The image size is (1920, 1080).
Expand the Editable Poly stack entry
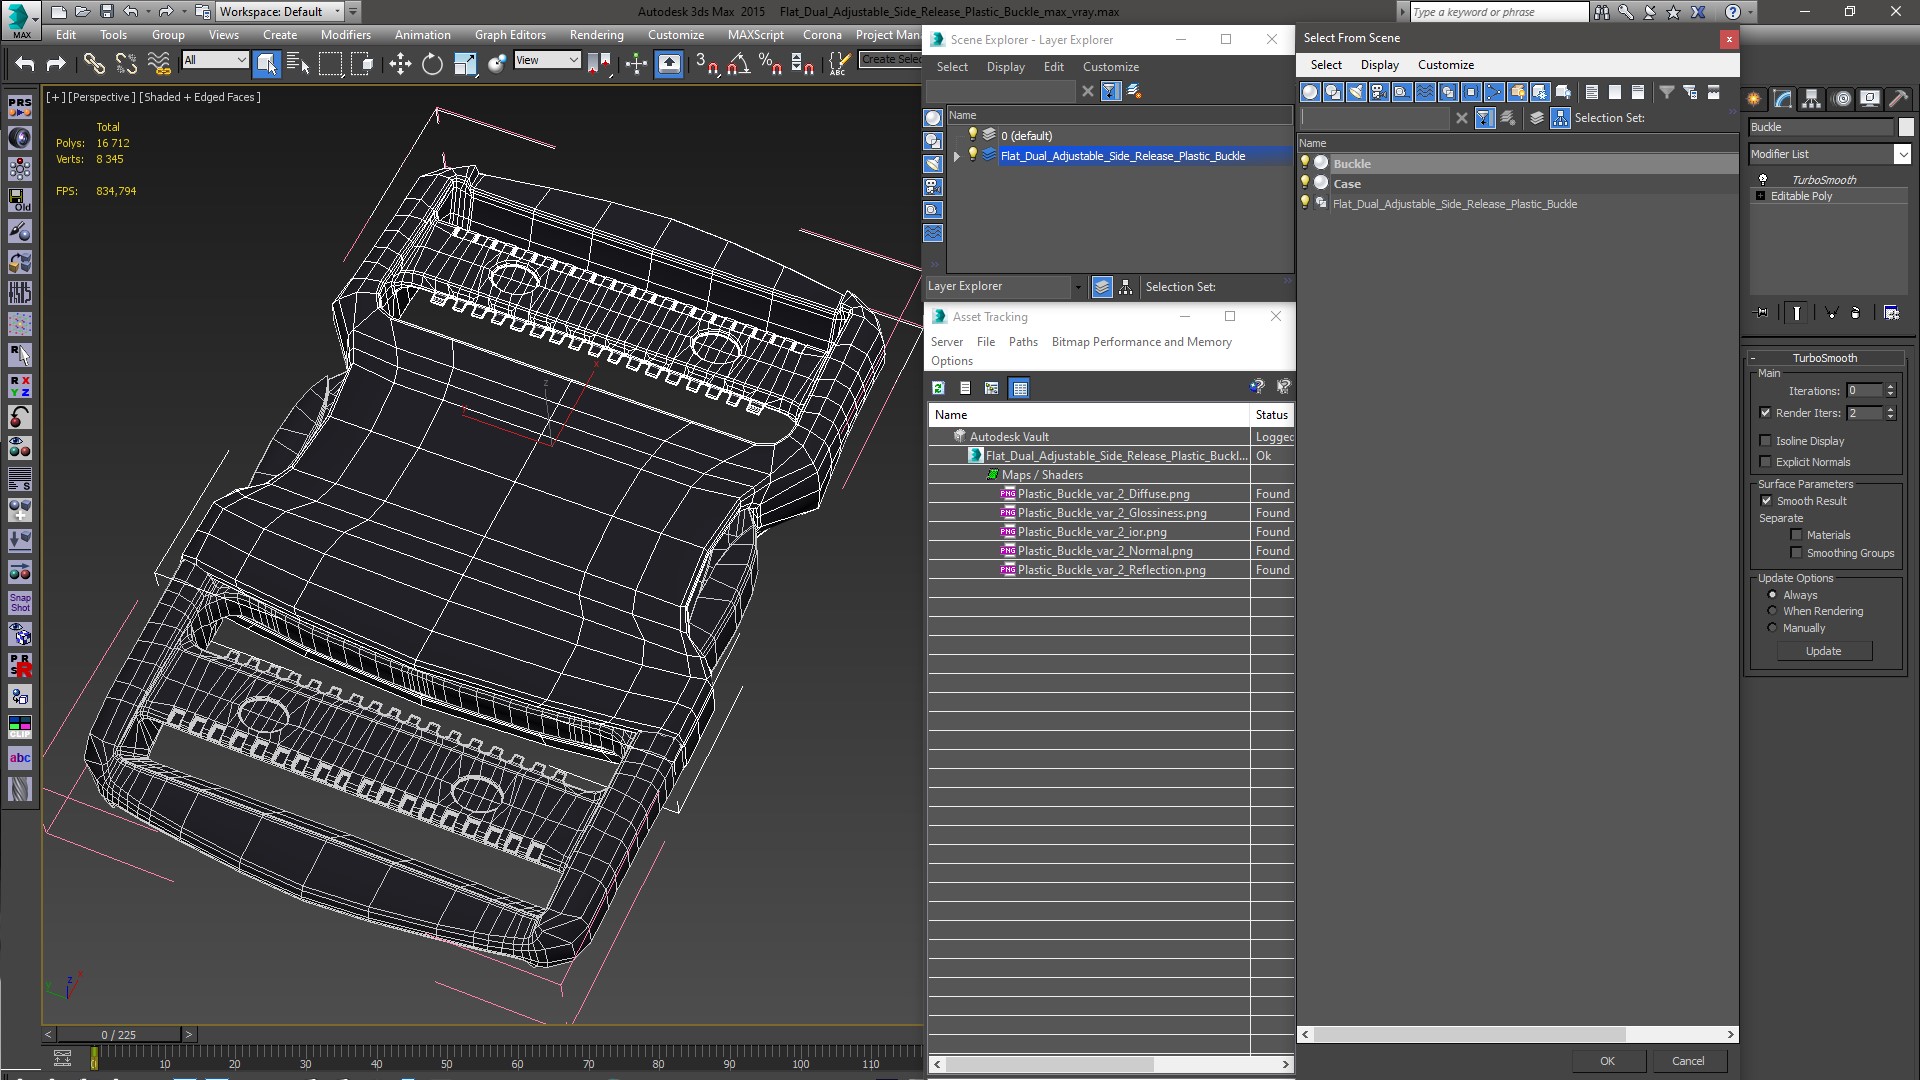click(x=1760, y=196)
